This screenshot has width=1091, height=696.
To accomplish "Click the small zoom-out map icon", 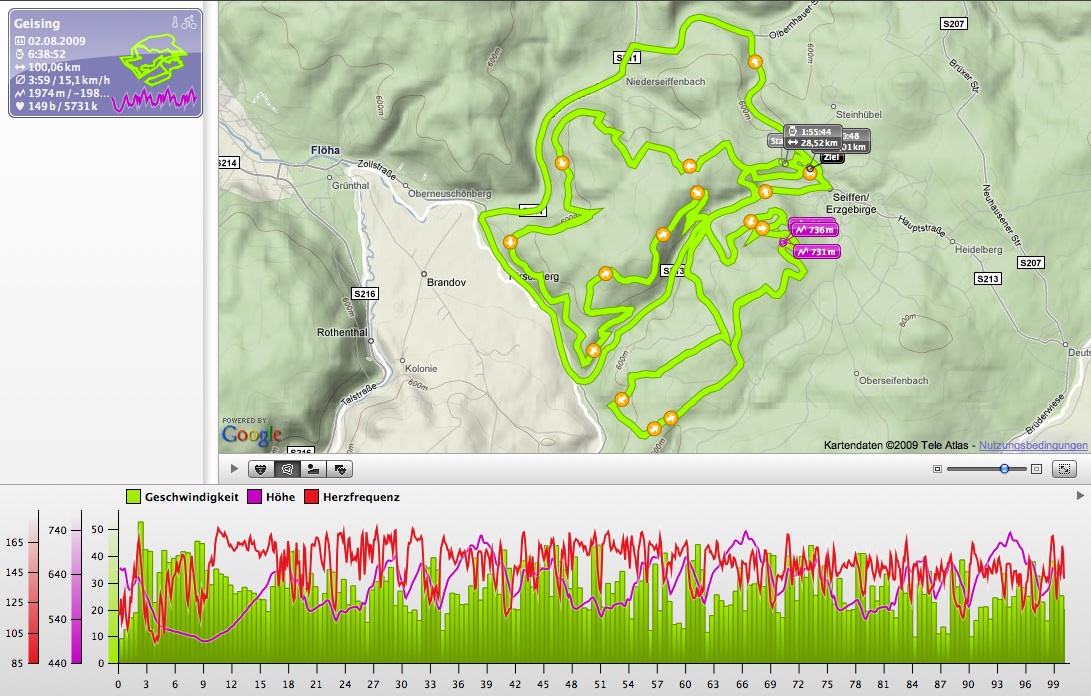I will tap(937, 469).
